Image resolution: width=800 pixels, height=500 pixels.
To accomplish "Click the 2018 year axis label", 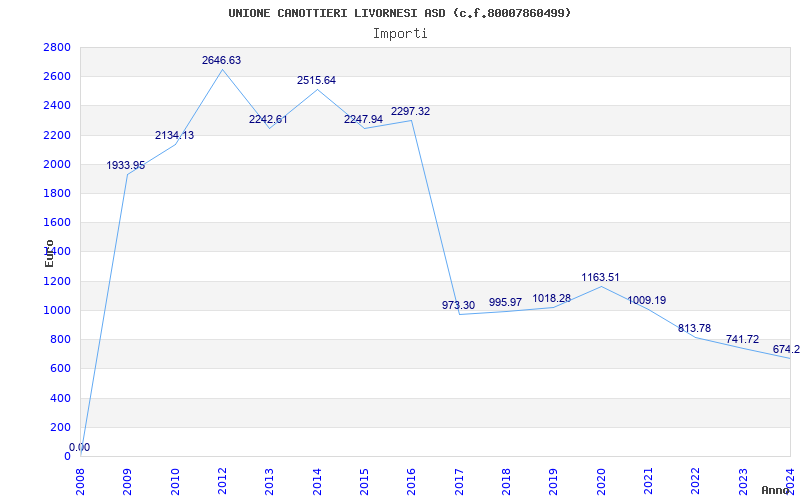I will tap(506, 482).
